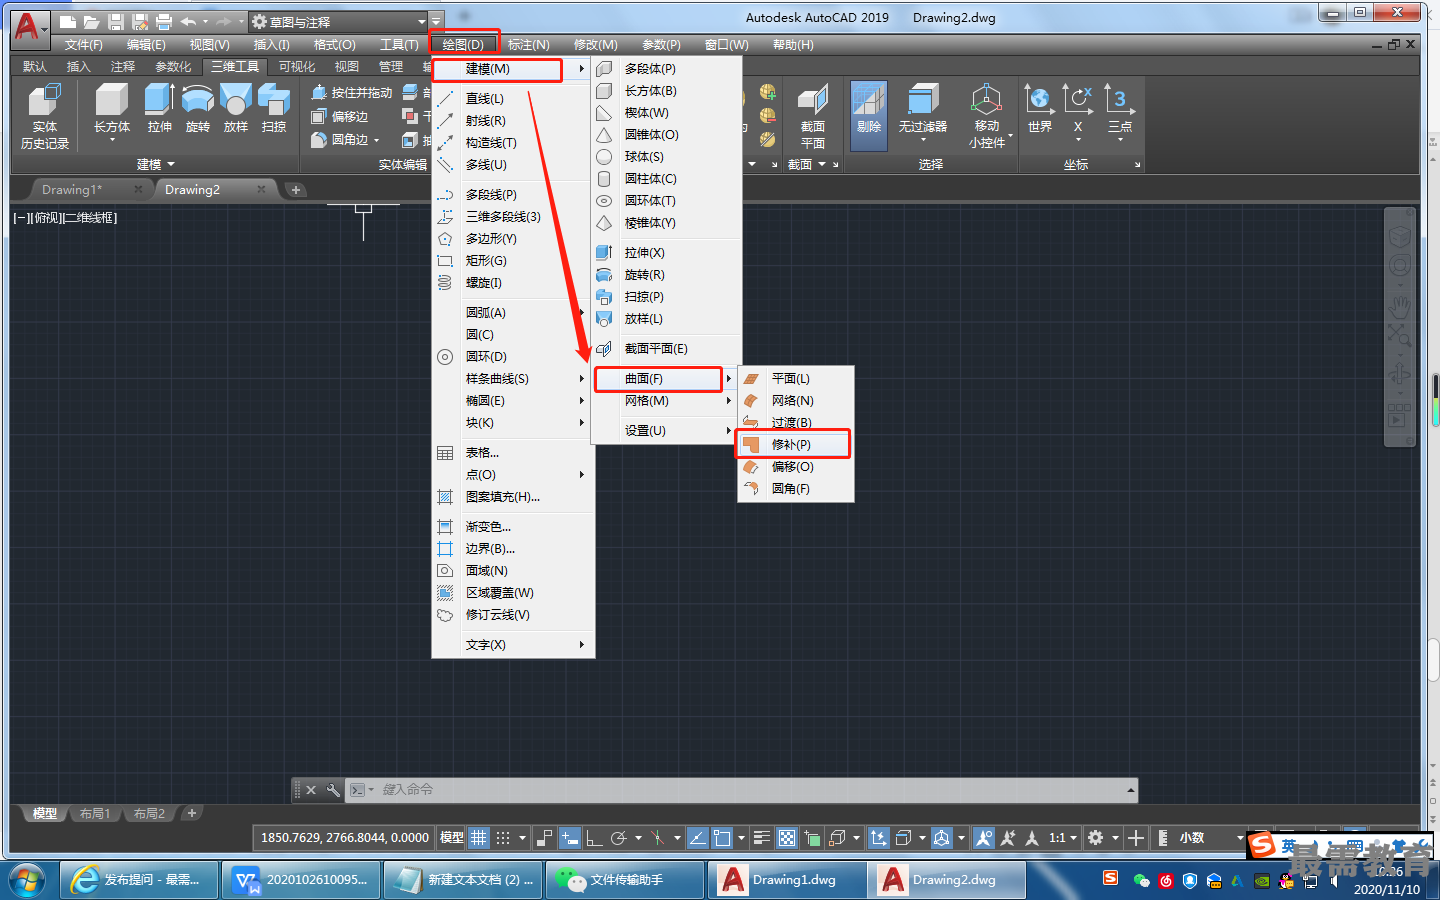Screen dimensions: 1440x900
Task: Click the 截面平面(E) section plane icon
Action: 604,349
